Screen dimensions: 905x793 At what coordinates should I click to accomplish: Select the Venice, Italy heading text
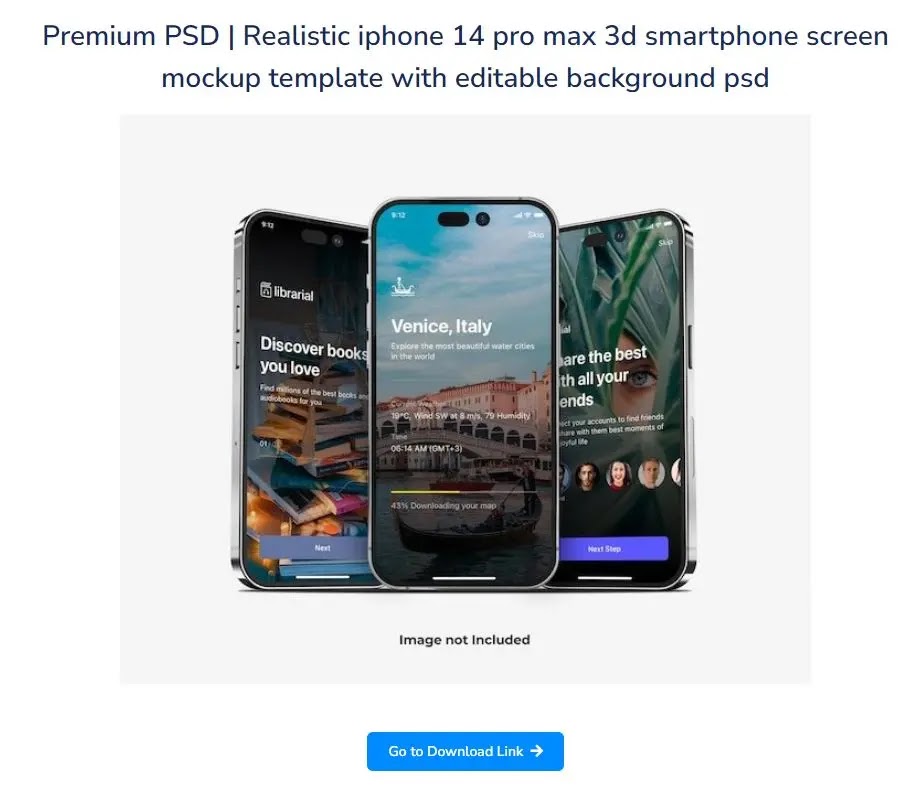pyautogui.click(x=442, y=326)
